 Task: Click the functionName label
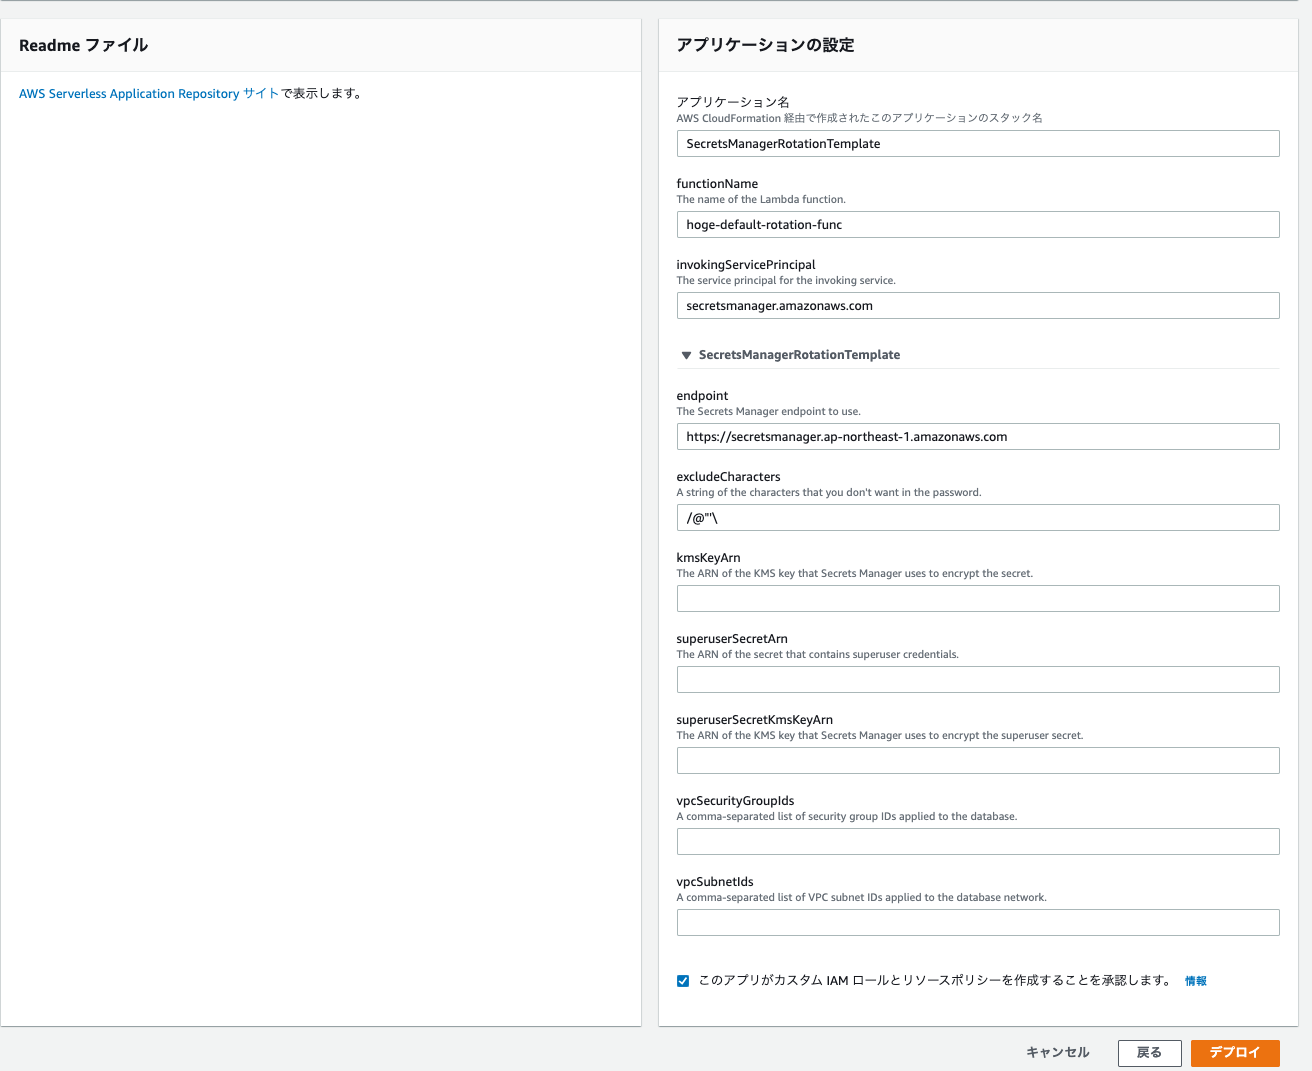click(717, 184)
